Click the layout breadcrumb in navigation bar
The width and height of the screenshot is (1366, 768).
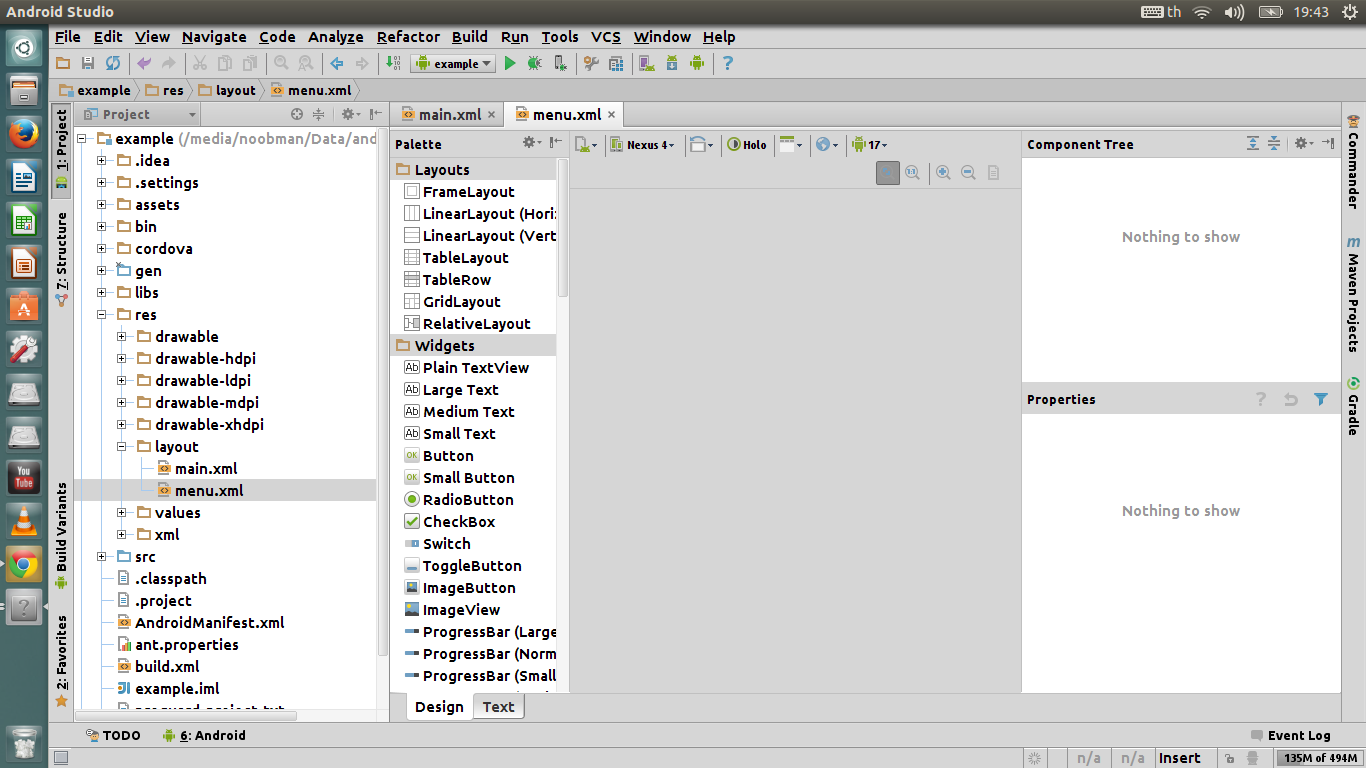point(227,90)
